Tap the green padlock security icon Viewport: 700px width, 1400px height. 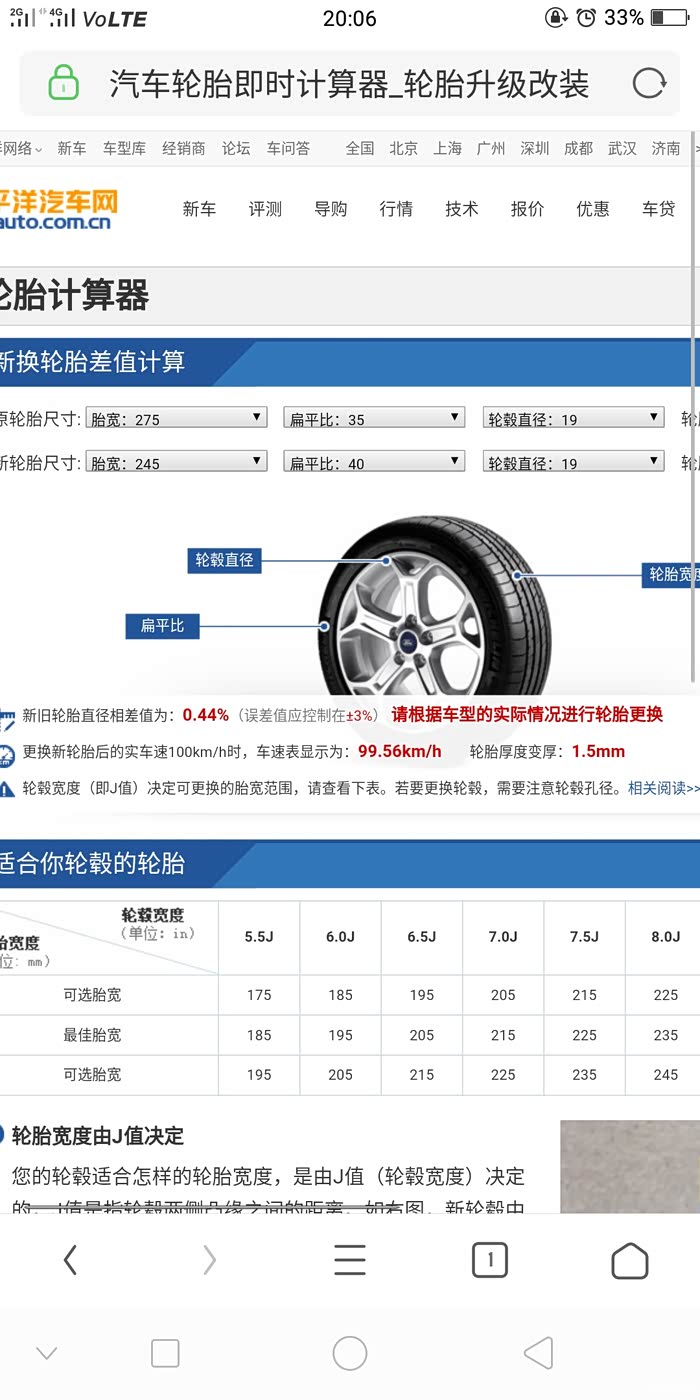(x=64, y=83)
